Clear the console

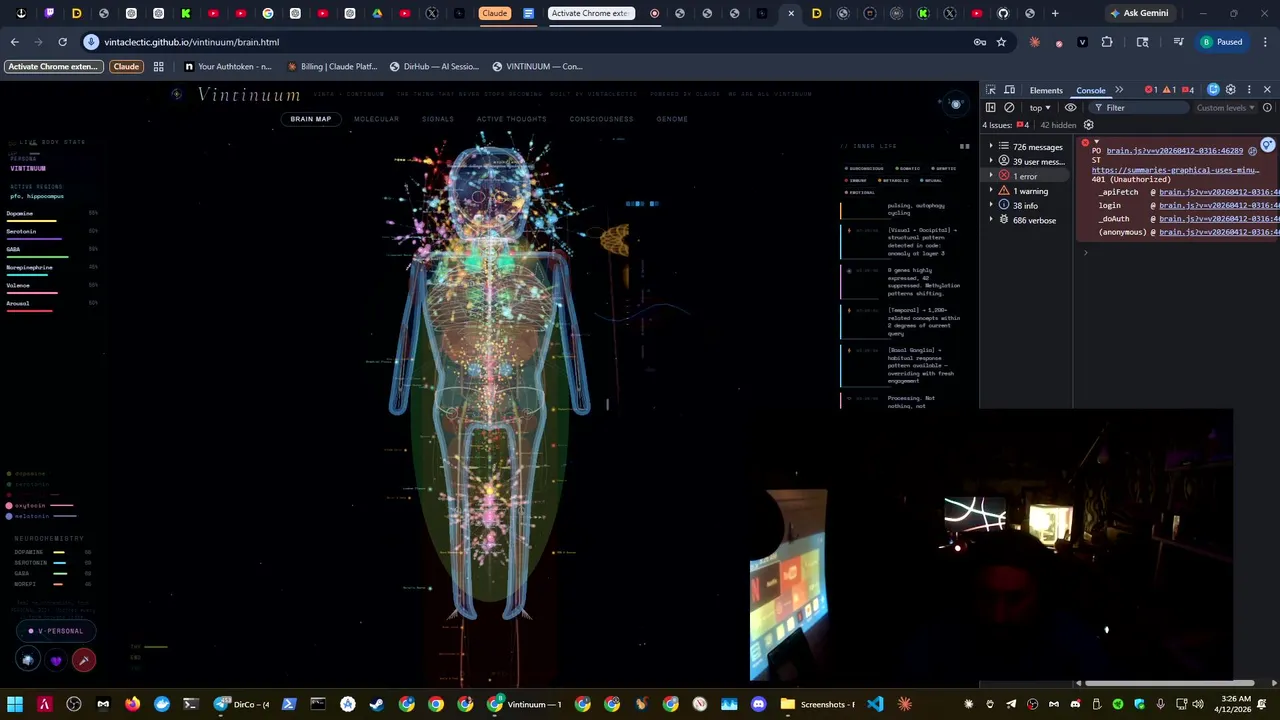click(x=1009, y=108)
